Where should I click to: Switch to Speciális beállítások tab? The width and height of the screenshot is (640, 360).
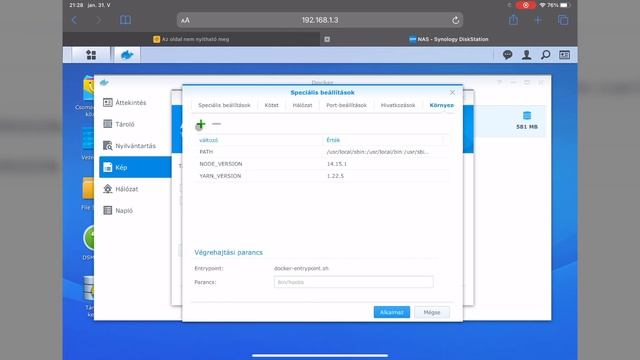224,105
